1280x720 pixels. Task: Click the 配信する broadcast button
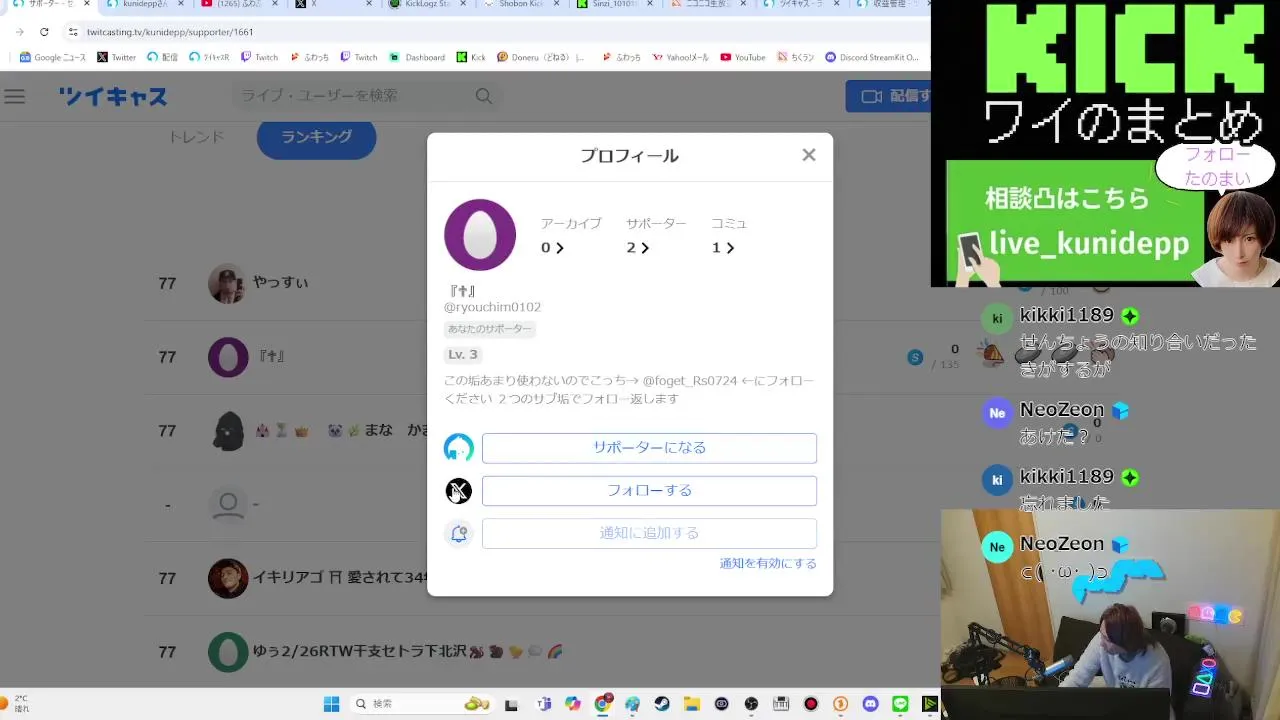pyautogui.click(x=889, y=96)
